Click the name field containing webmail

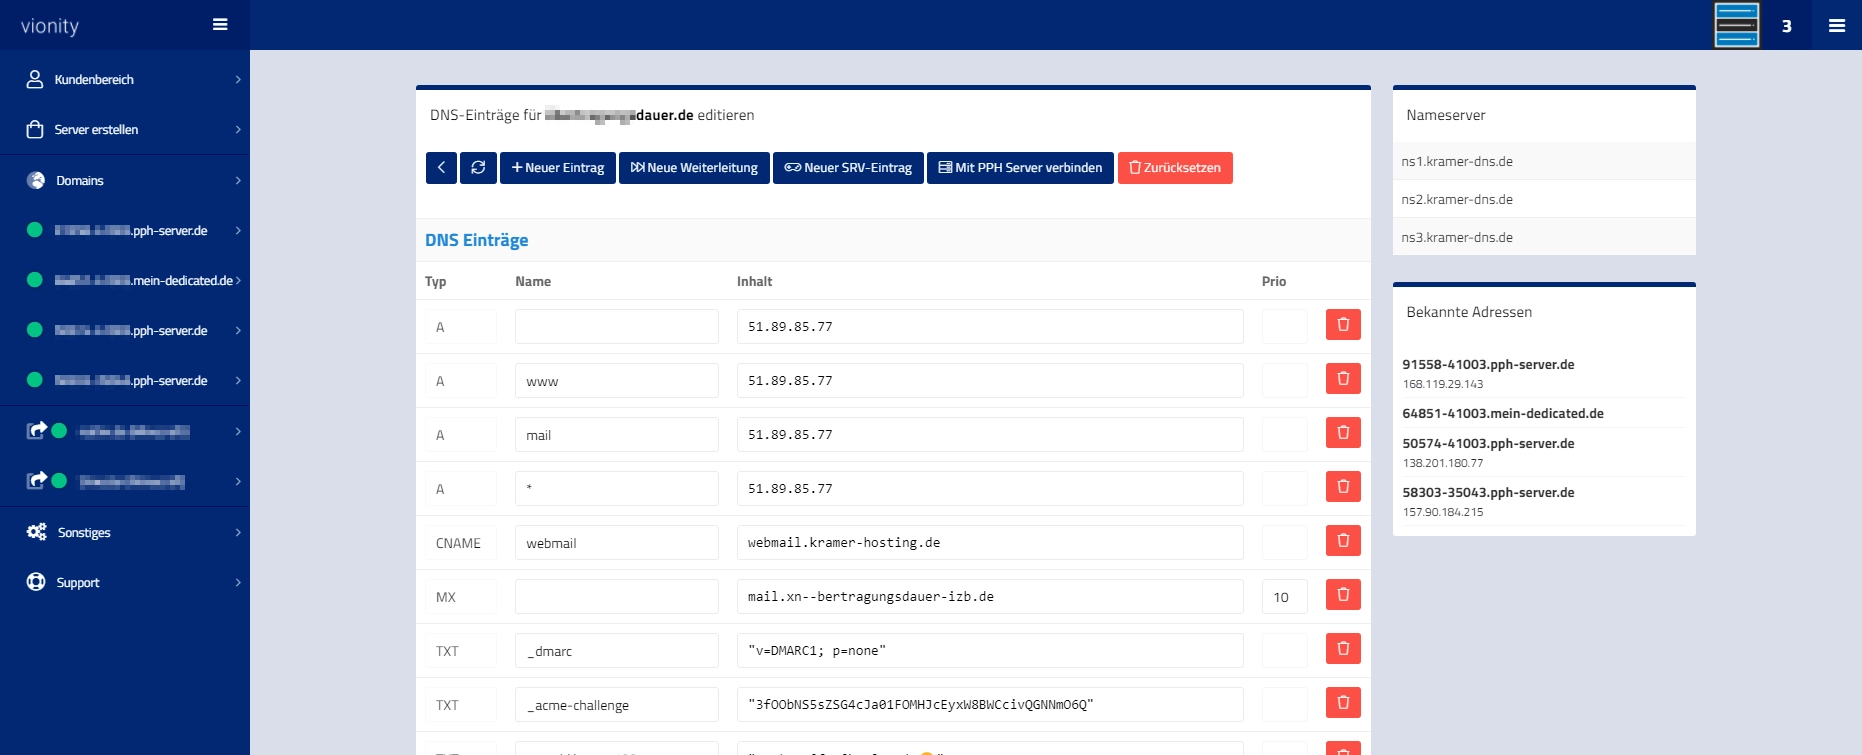coord(617,543)
